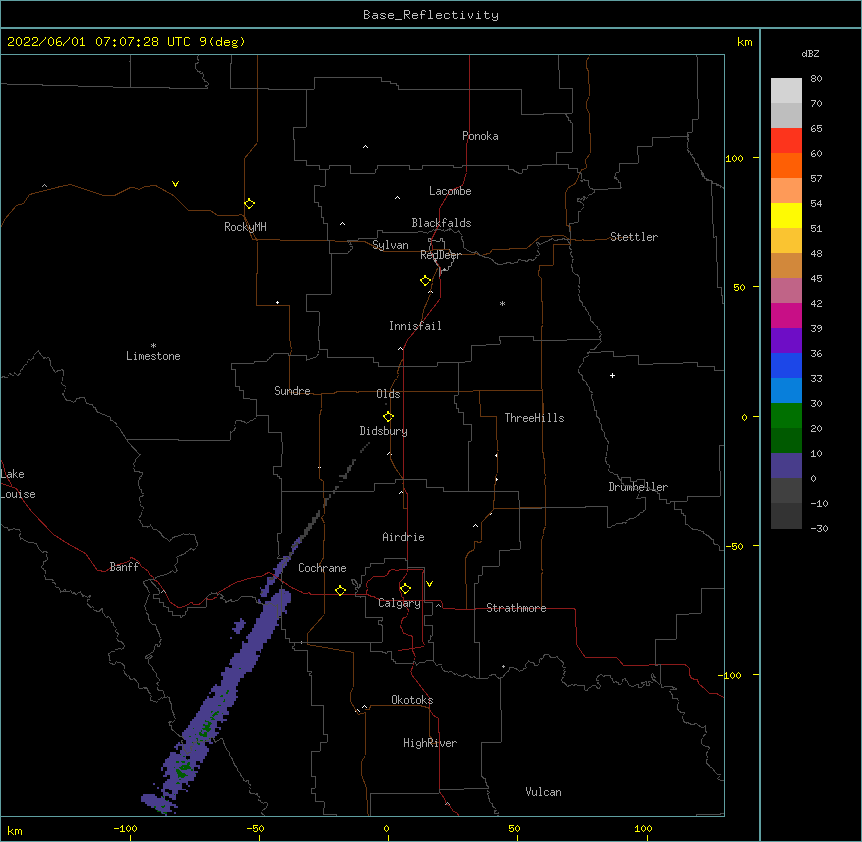Click the -30 value in dBZ legend
The width and height of the screenshot is (862, 842).
(x=819, y=529)
